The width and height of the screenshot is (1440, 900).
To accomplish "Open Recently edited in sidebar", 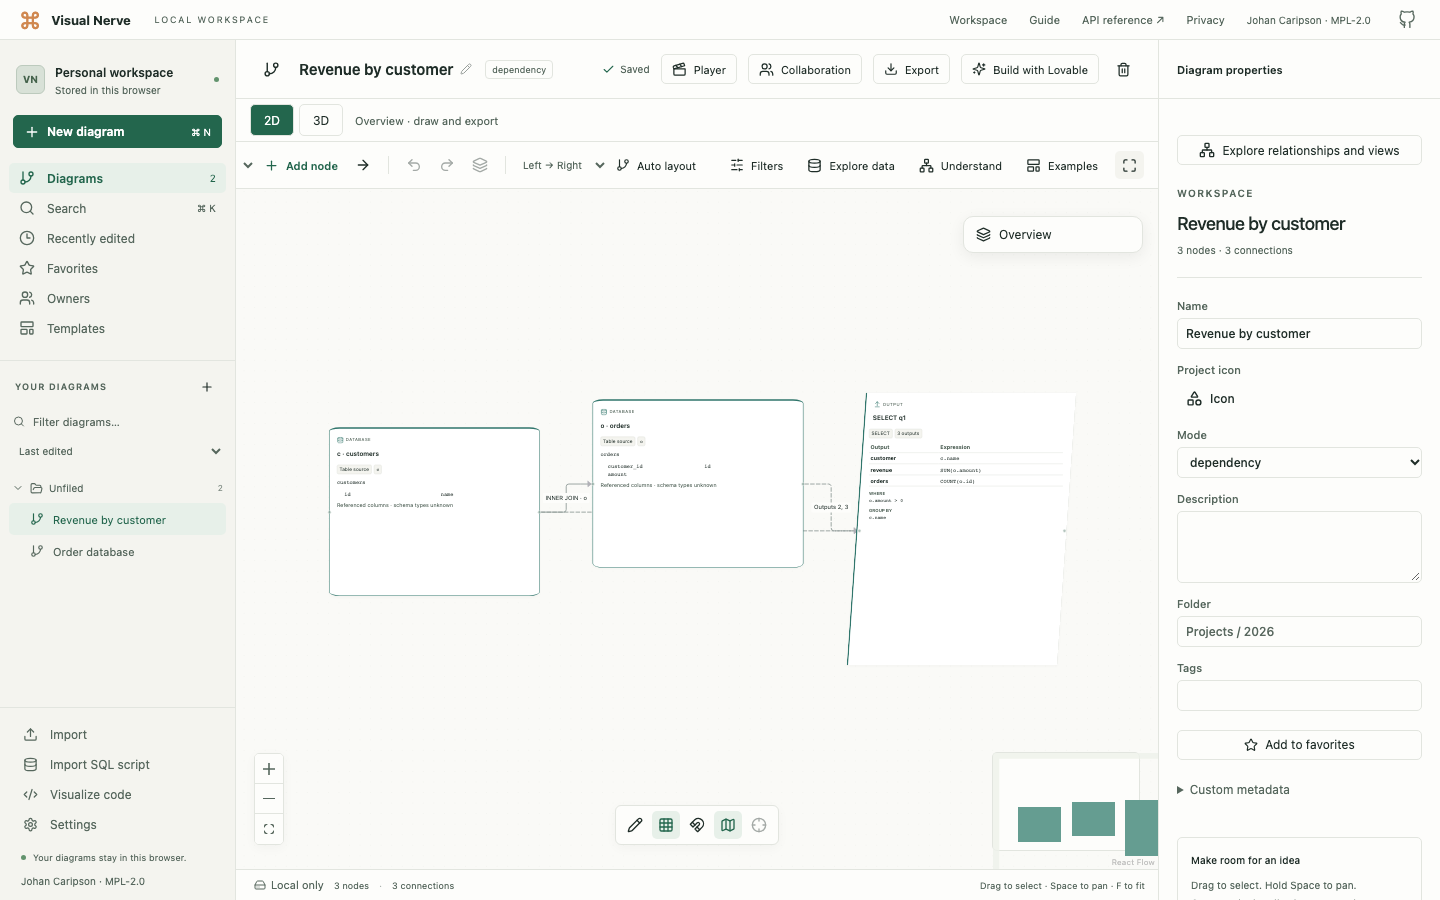I will click(118, 239).
